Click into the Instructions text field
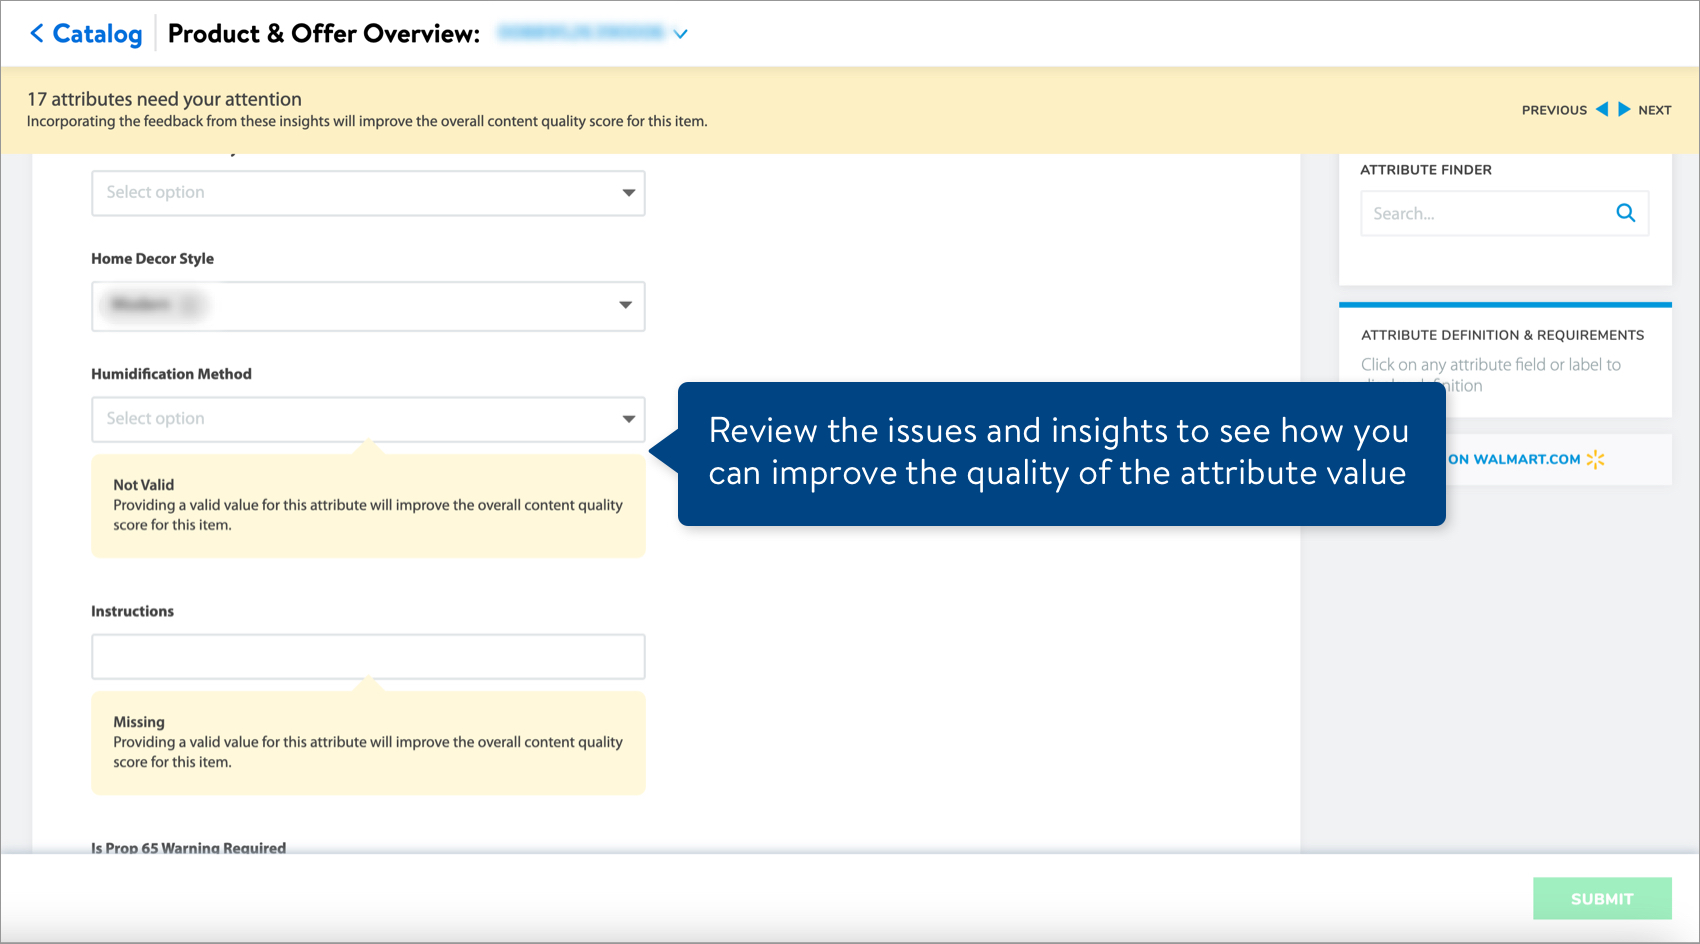The image size is (1700, 944). 368,657
